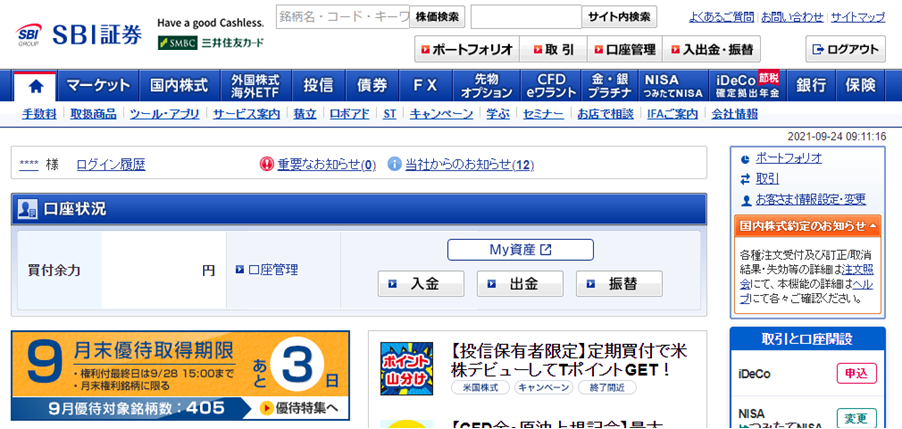The height and width of the screenshot is (429, 902).
Task: Click the top 入出金・振替 button
Action: pos(711,49)
